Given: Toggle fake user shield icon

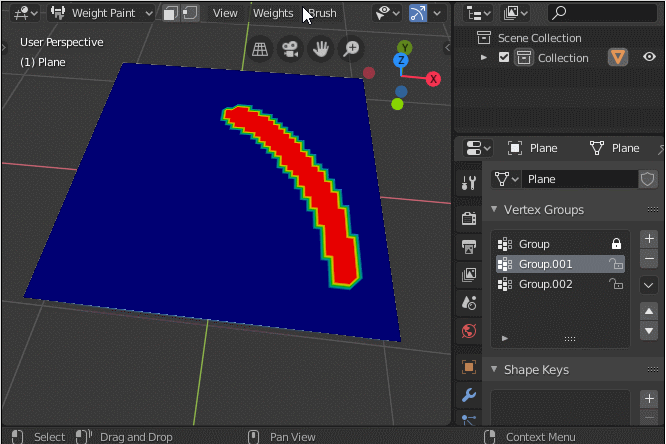Looking at the screenshot, I should (647, 179).
